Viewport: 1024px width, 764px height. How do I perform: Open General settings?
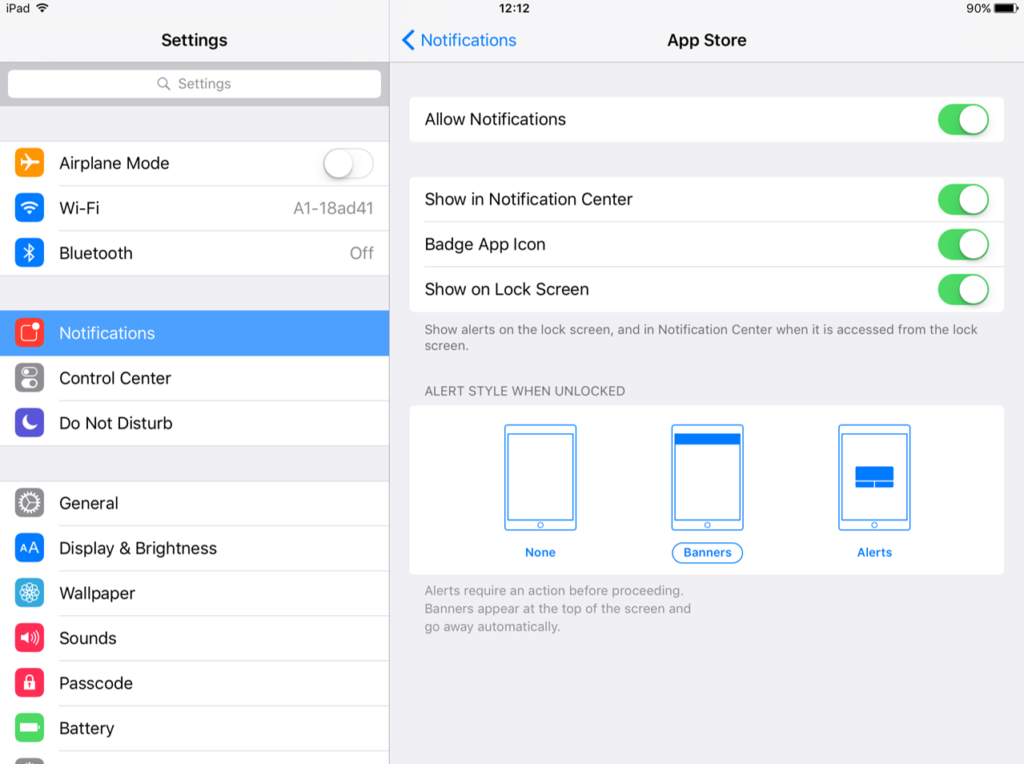[195, 503]
